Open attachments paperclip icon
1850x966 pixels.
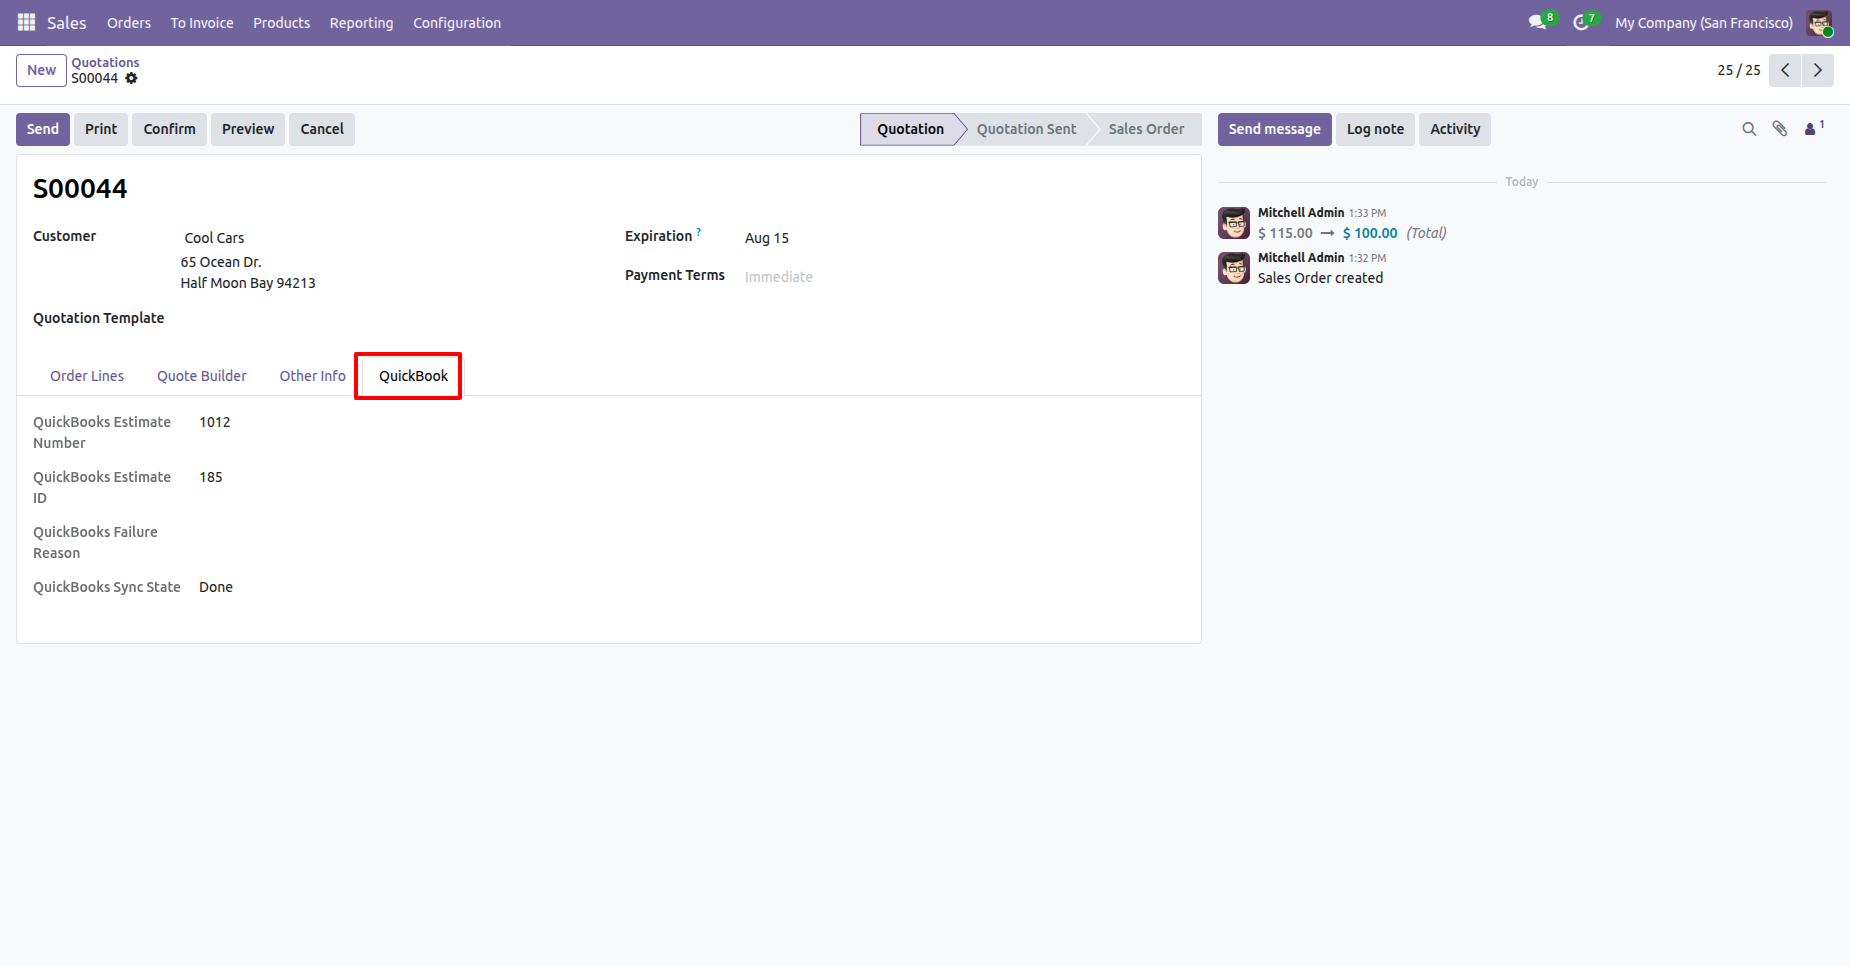click(x=1780, y=129)
